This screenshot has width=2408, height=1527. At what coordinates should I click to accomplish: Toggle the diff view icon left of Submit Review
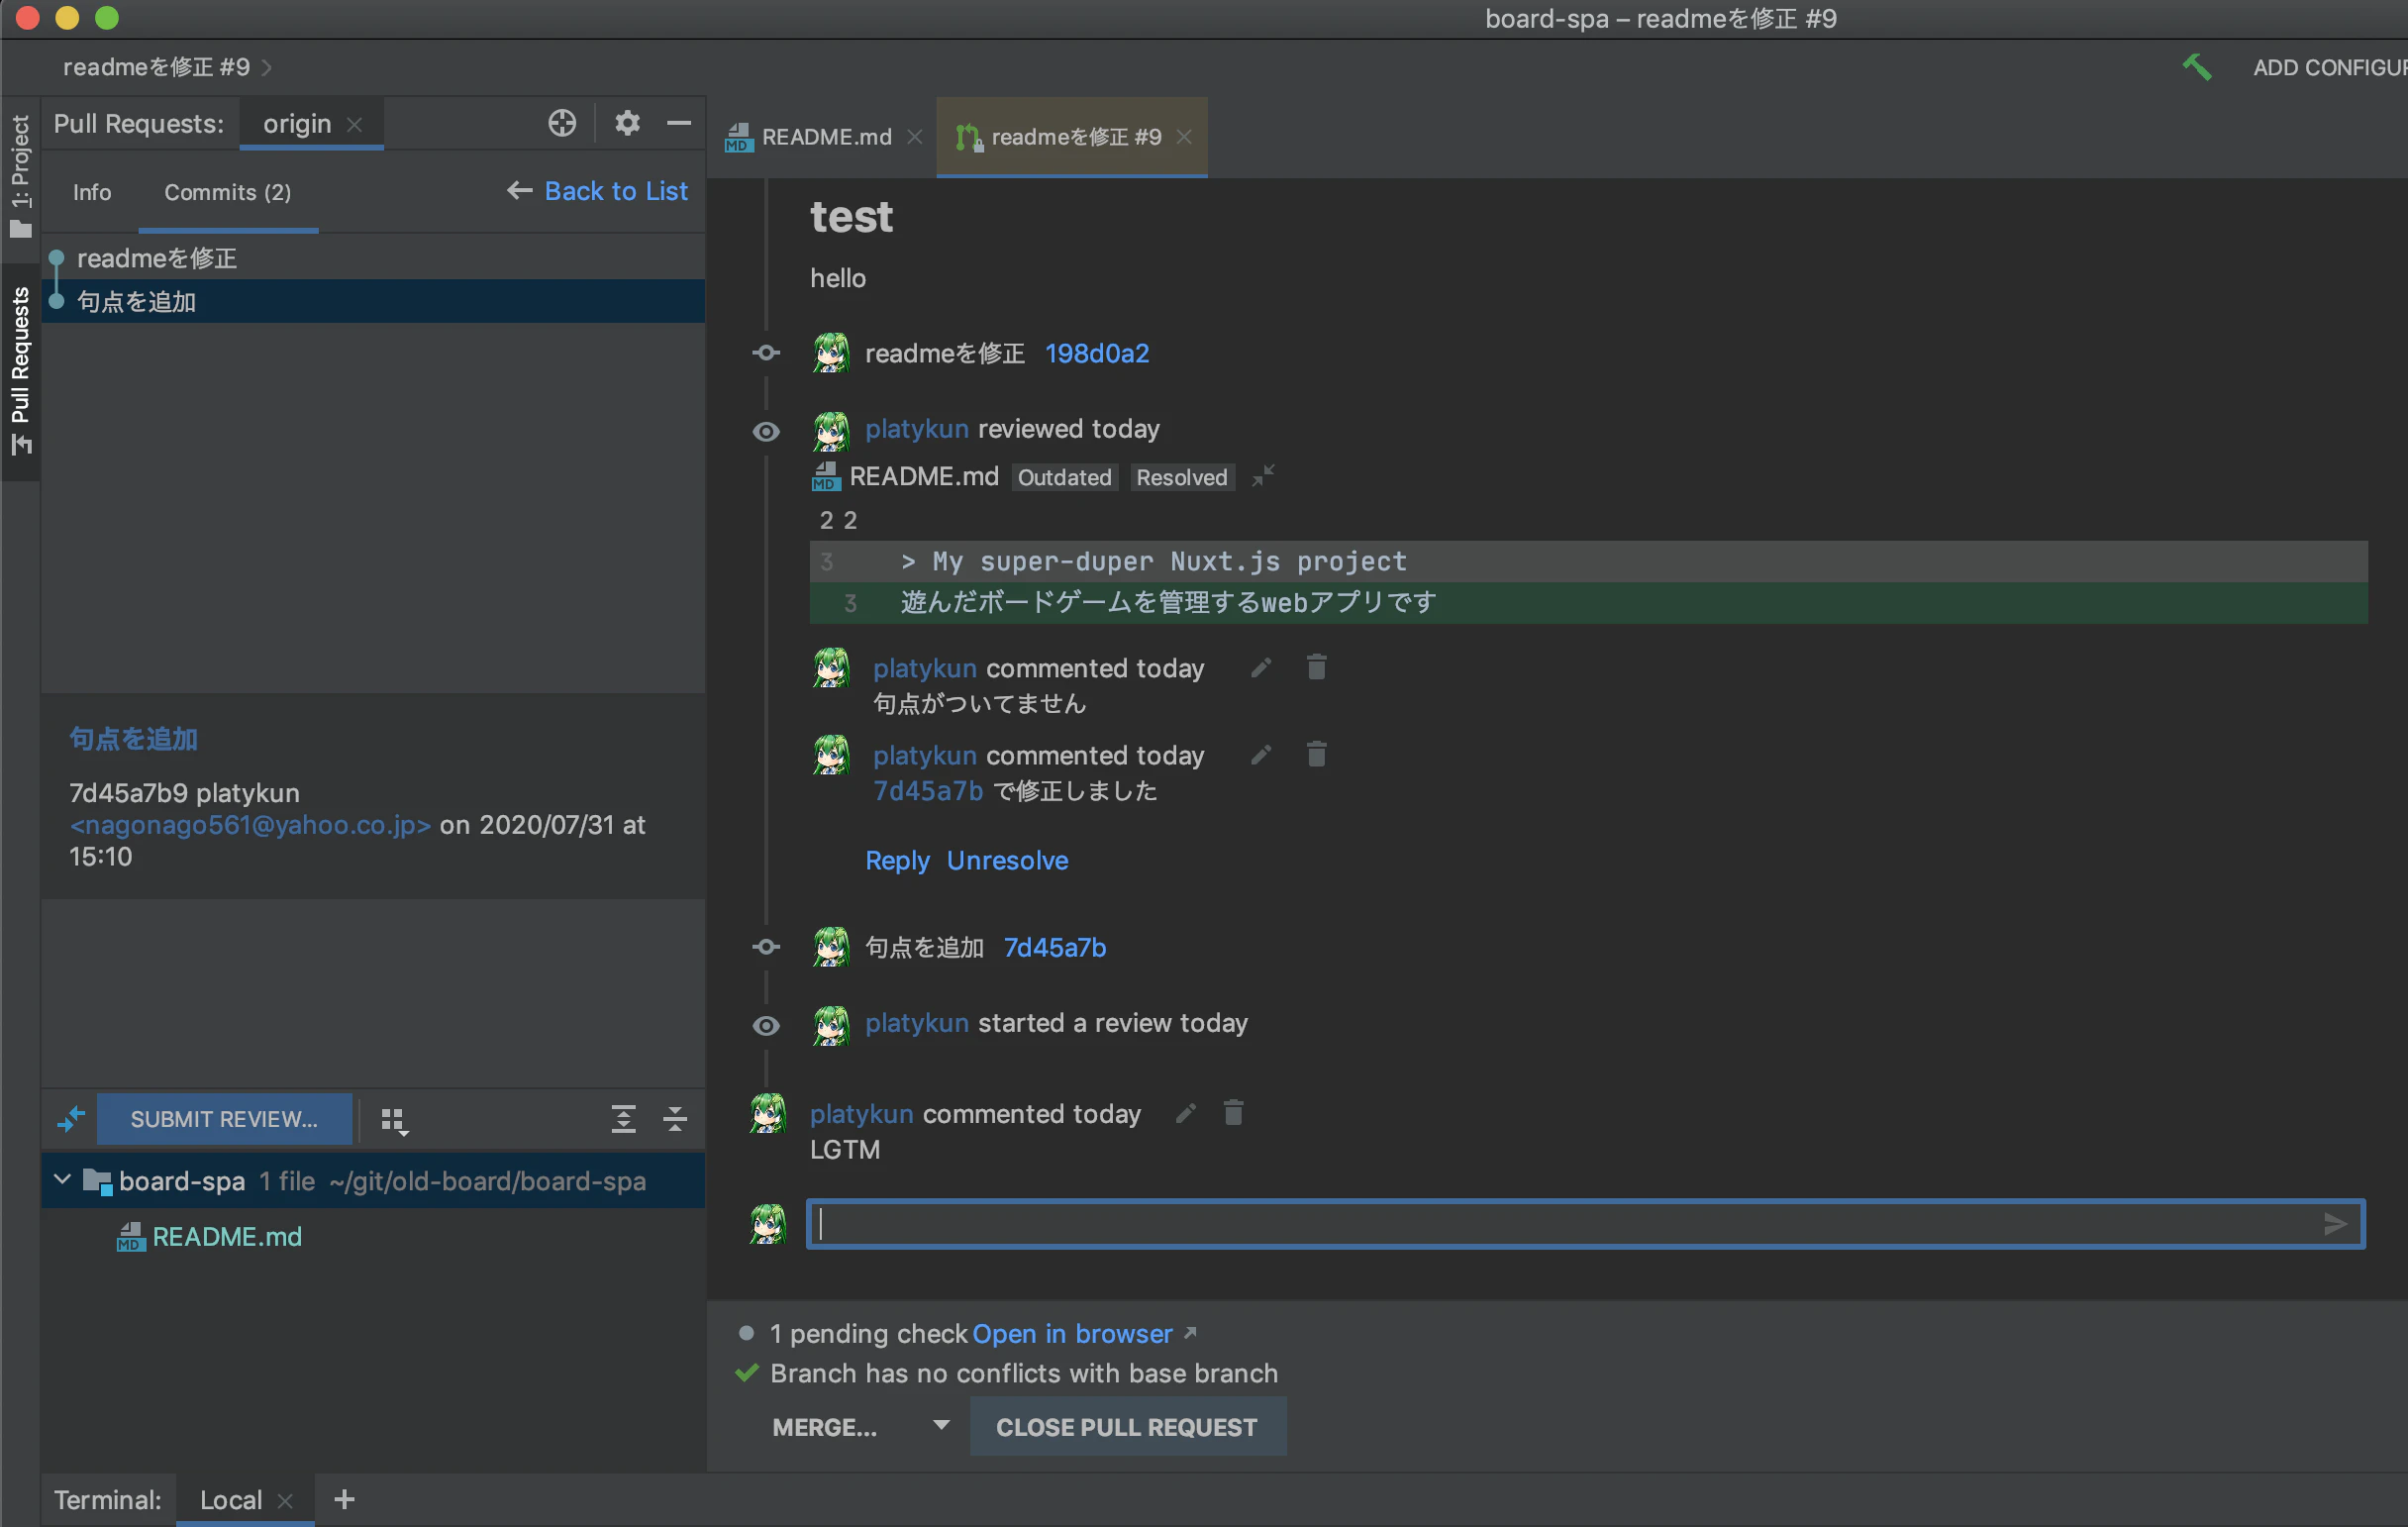(71, 1119)
